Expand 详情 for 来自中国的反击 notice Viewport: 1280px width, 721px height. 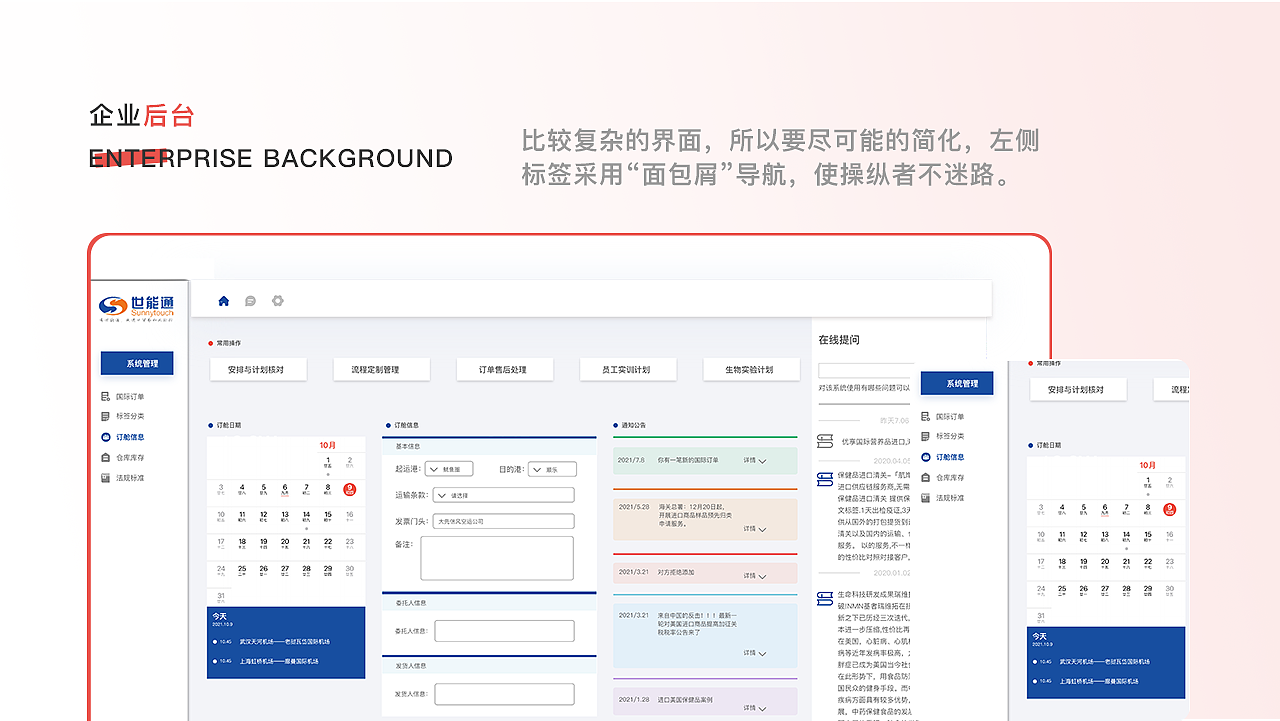pos(755,653)
